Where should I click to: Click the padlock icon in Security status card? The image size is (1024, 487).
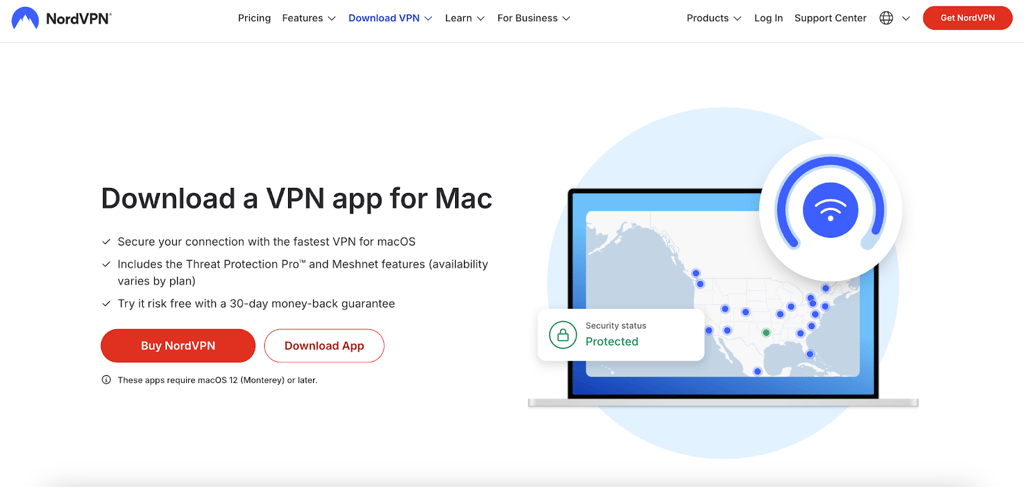point(562,335)
